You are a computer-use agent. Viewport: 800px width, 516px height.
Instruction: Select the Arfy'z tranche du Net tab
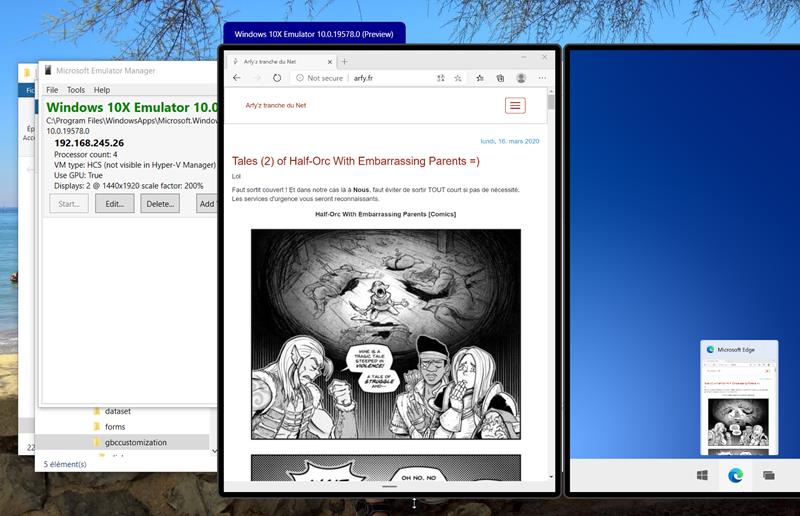(x=280, y=62)
